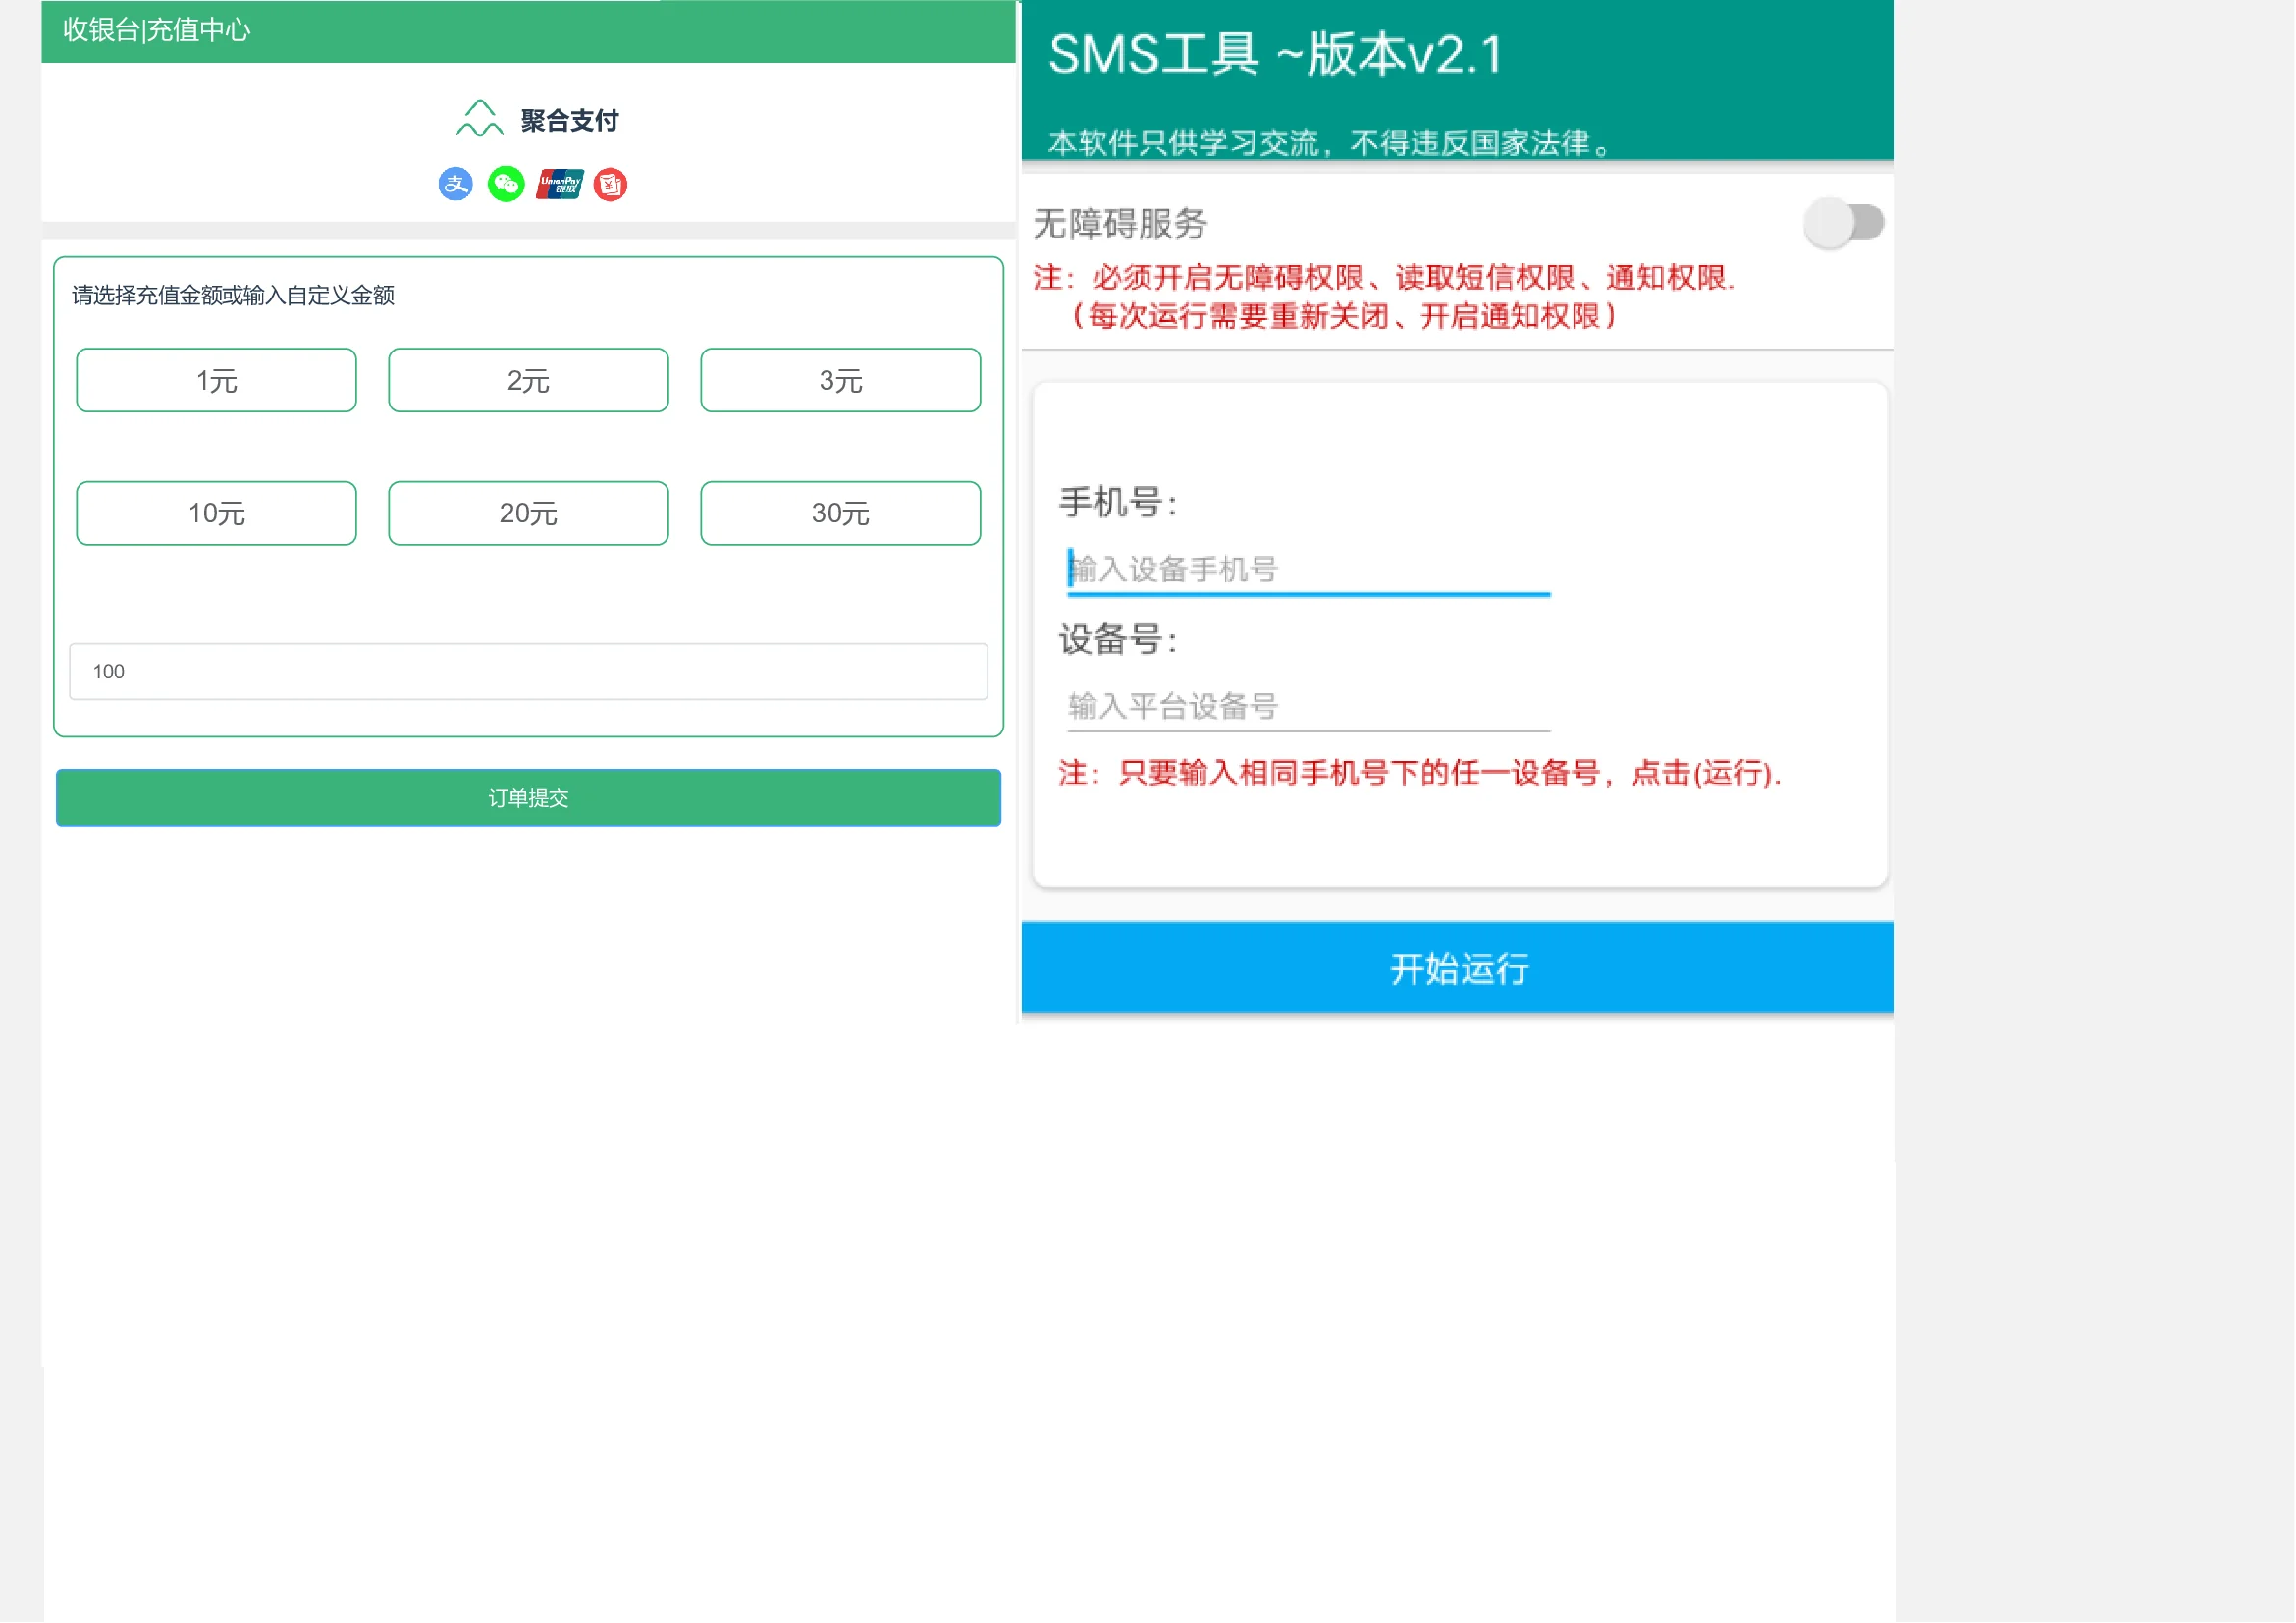This screenshot has height=1623, width=2296.
Task: Click the 聚合支付 mountain logo icon
Action: pyautogui.click(x=480, y=118)
